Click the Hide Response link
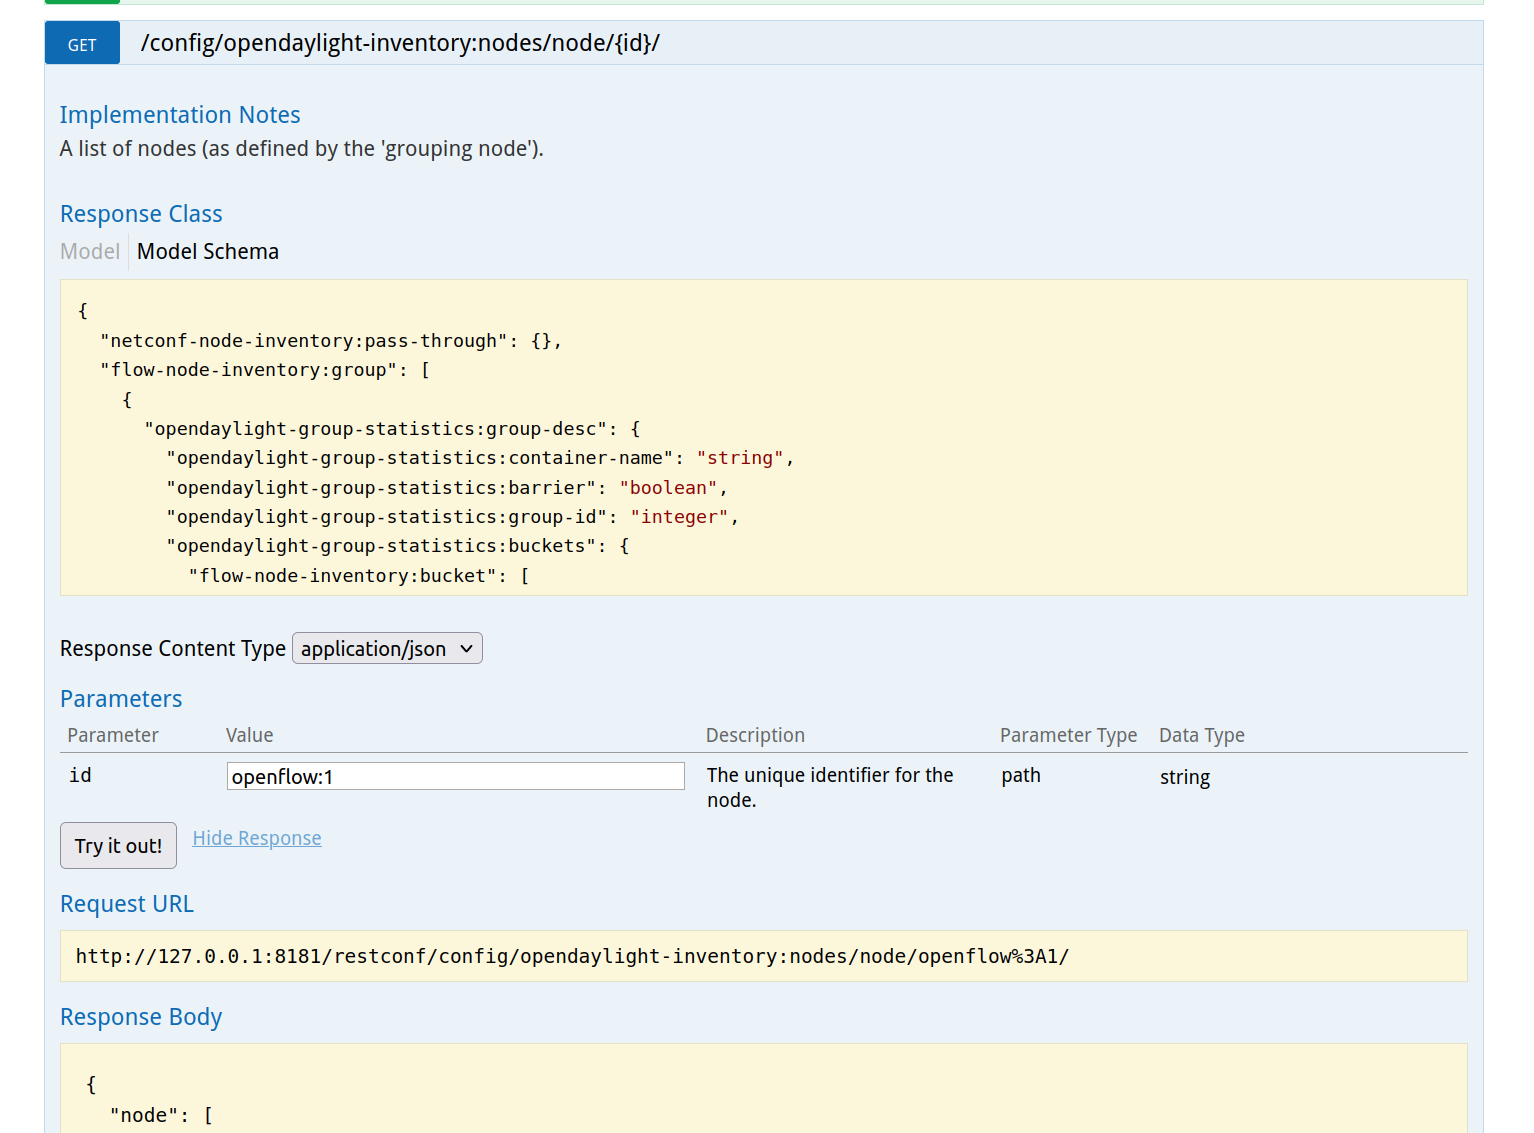Image resolution: width=1534 pixels, height=1133 pixels. pos(257,838)
